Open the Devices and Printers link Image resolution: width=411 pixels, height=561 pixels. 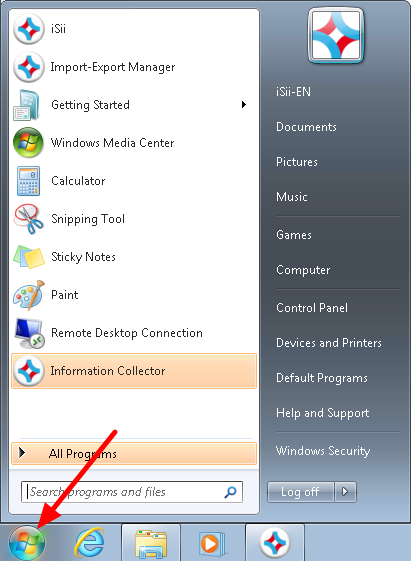(x=329, y=343)
